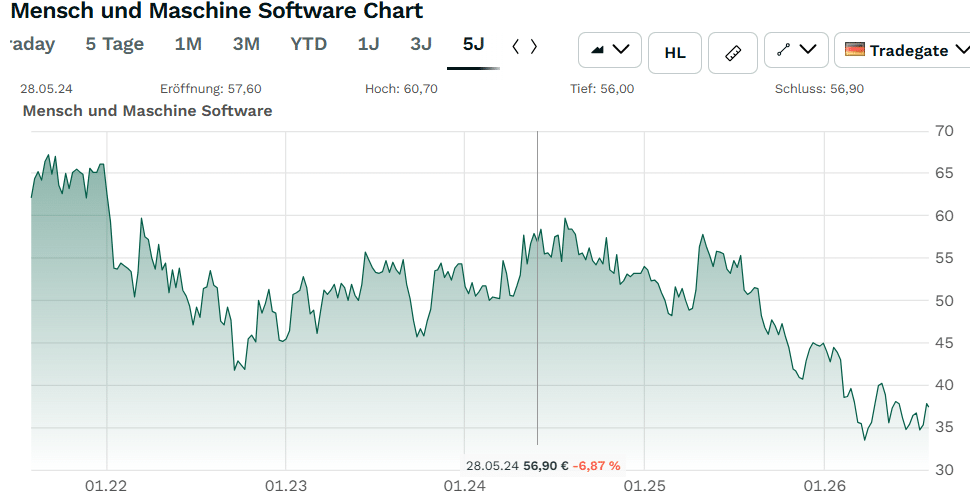
Task: Click the 60 y-axis label
Action: click(944, 216)
